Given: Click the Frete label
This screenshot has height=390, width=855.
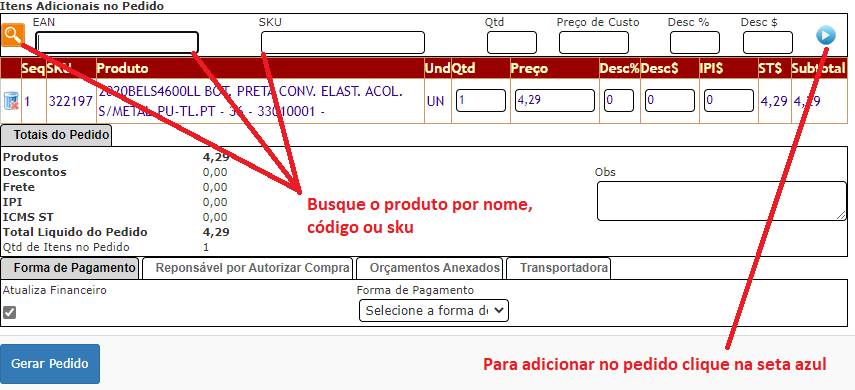Looking at the screenshot, I should 19,187.
